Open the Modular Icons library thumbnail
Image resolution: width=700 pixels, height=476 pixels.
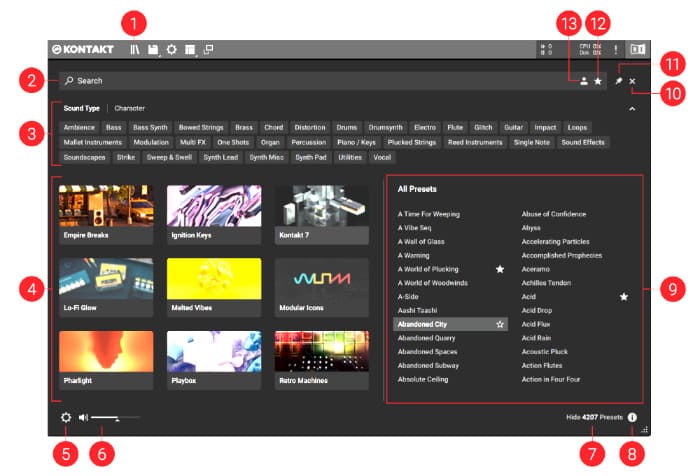pyautogui.click(x=322, y=287)
